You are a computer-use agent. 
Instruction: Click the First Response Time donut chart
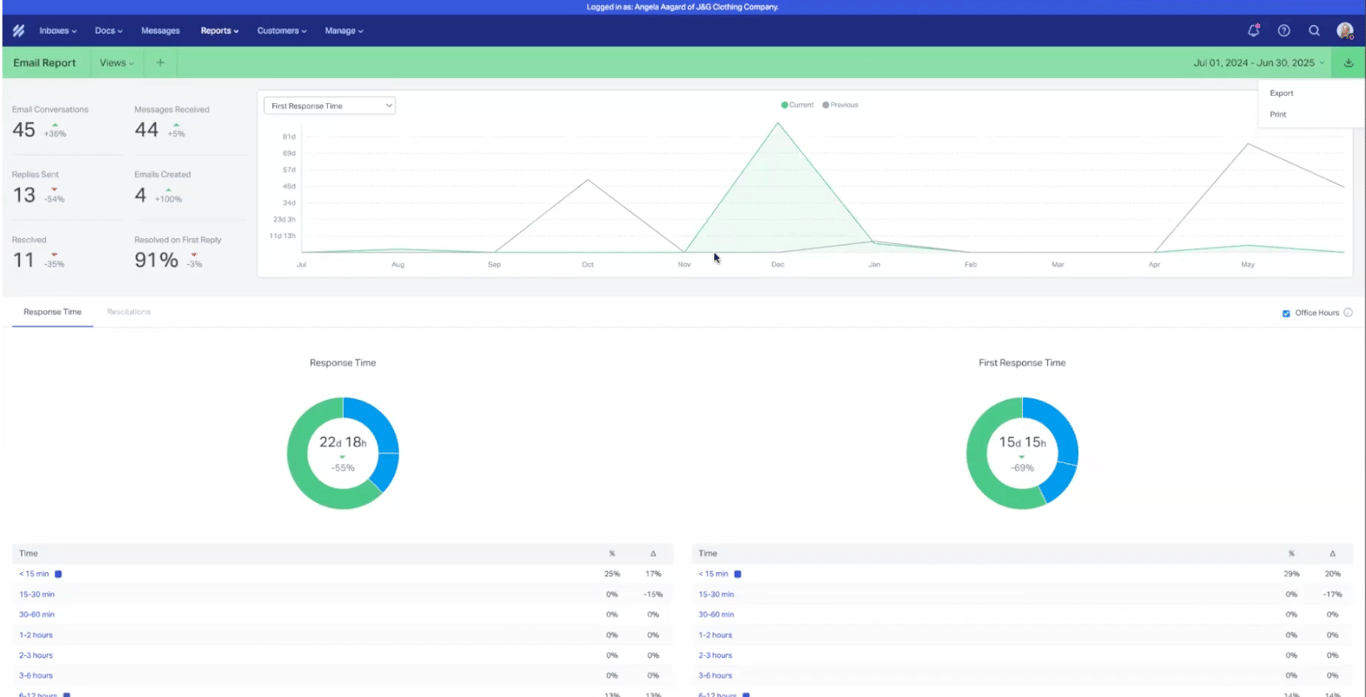1022,453
